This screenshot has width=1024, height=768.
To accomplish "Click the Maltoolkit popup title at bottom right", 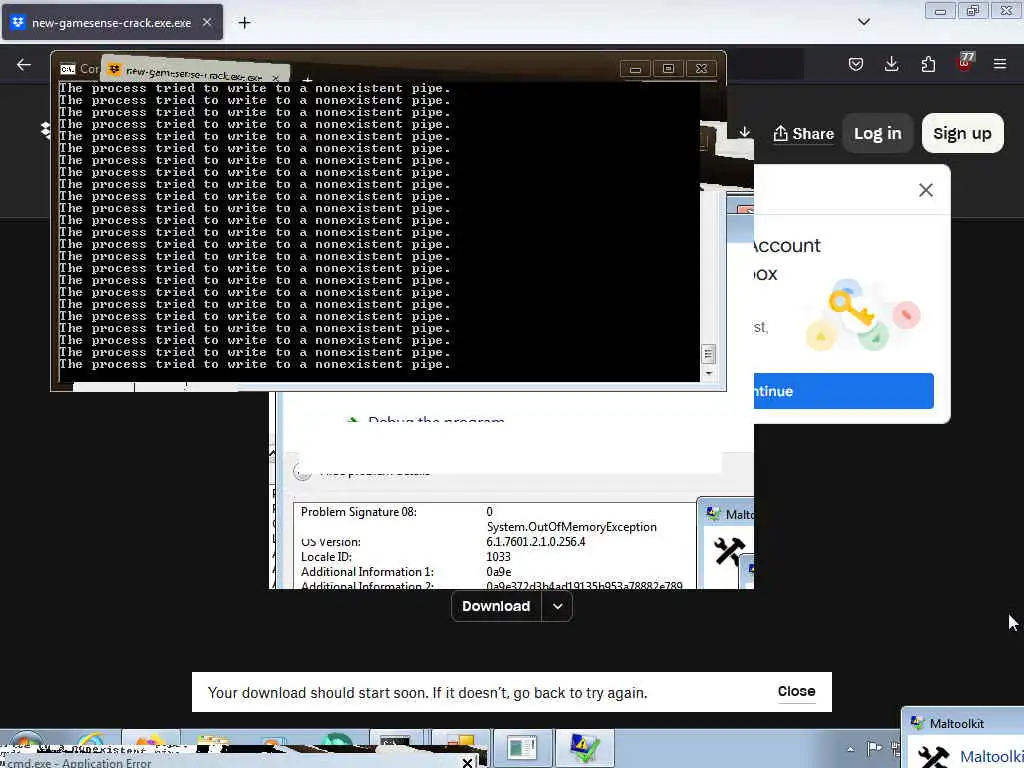I will coord(957,724).
